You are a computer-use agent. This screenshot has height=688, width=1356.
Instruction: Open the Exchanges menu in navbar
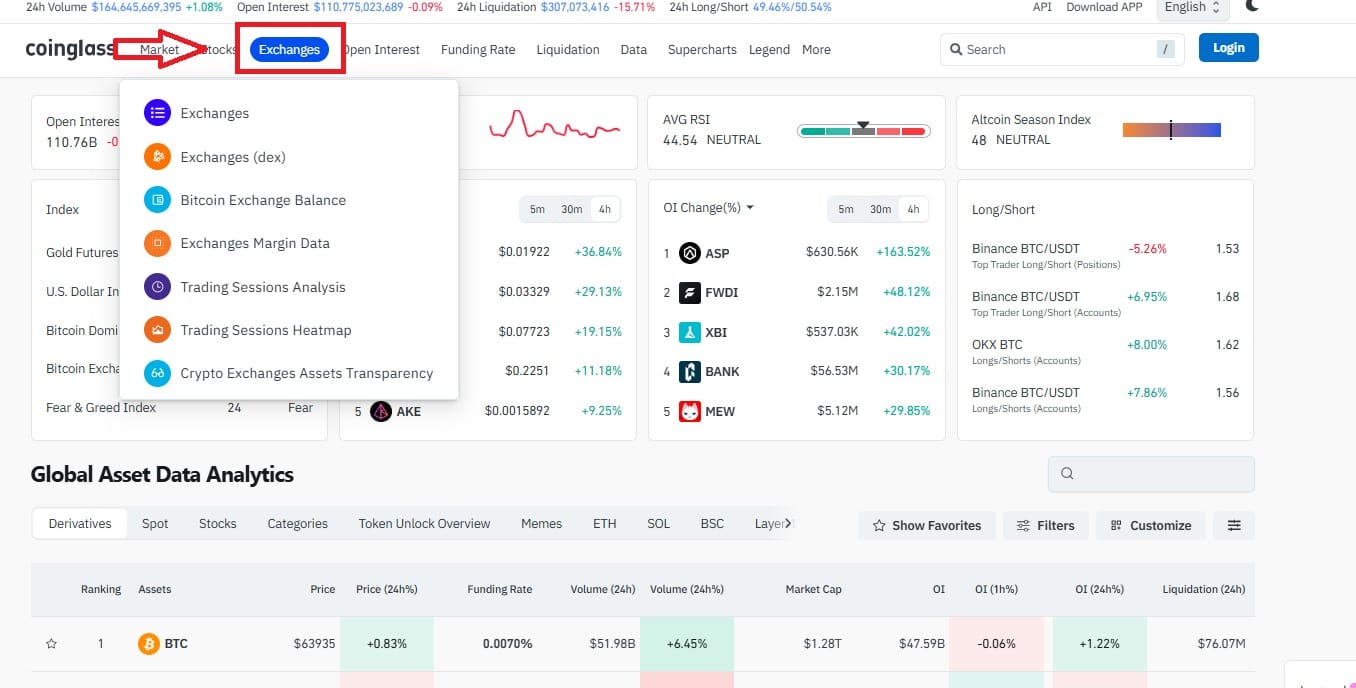click(289, 49)
